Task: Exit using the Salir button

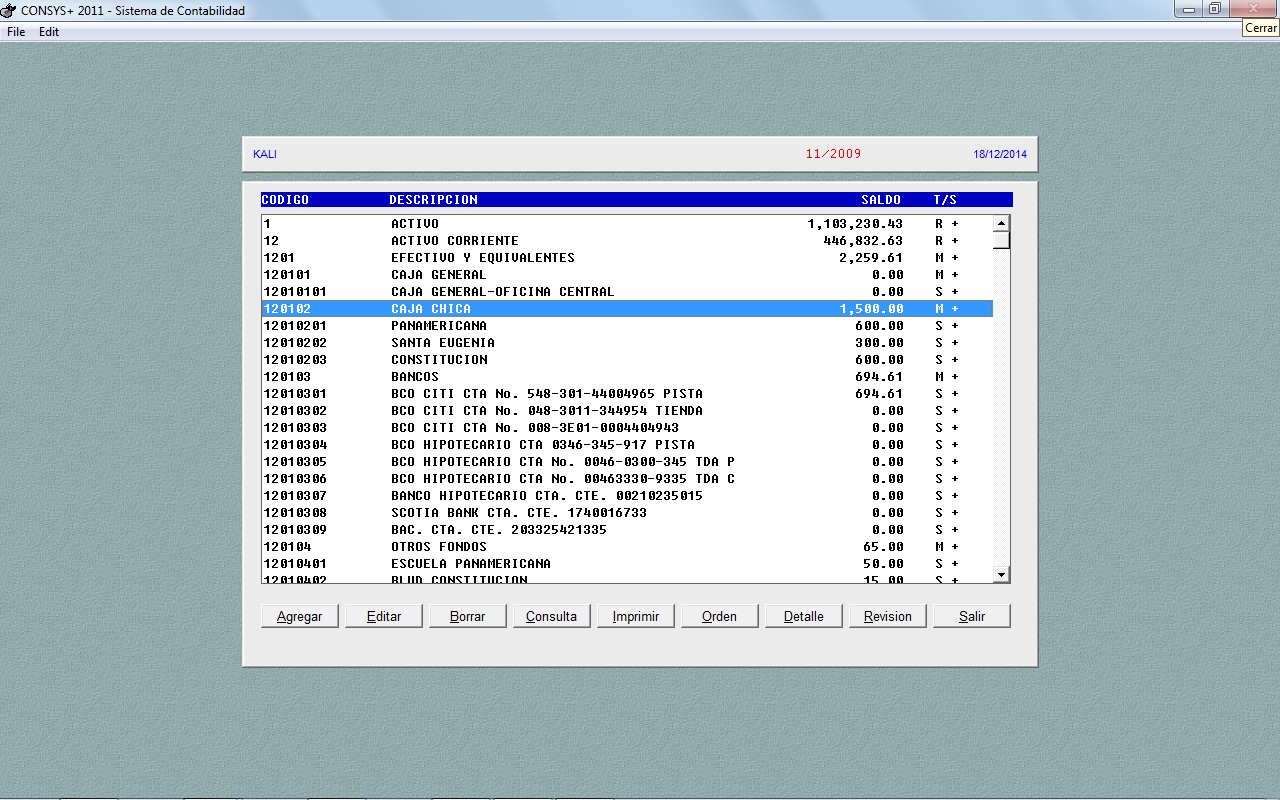Action: 971,616
